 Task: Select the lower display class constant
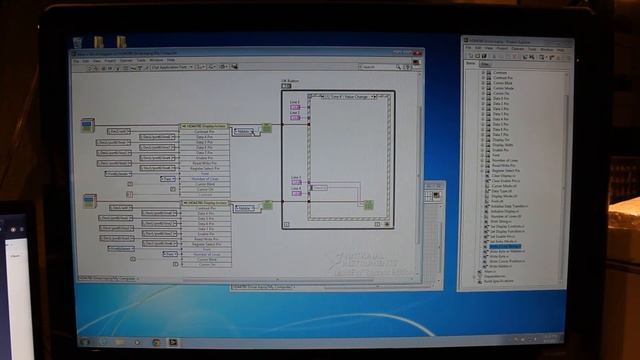[90, 201]
